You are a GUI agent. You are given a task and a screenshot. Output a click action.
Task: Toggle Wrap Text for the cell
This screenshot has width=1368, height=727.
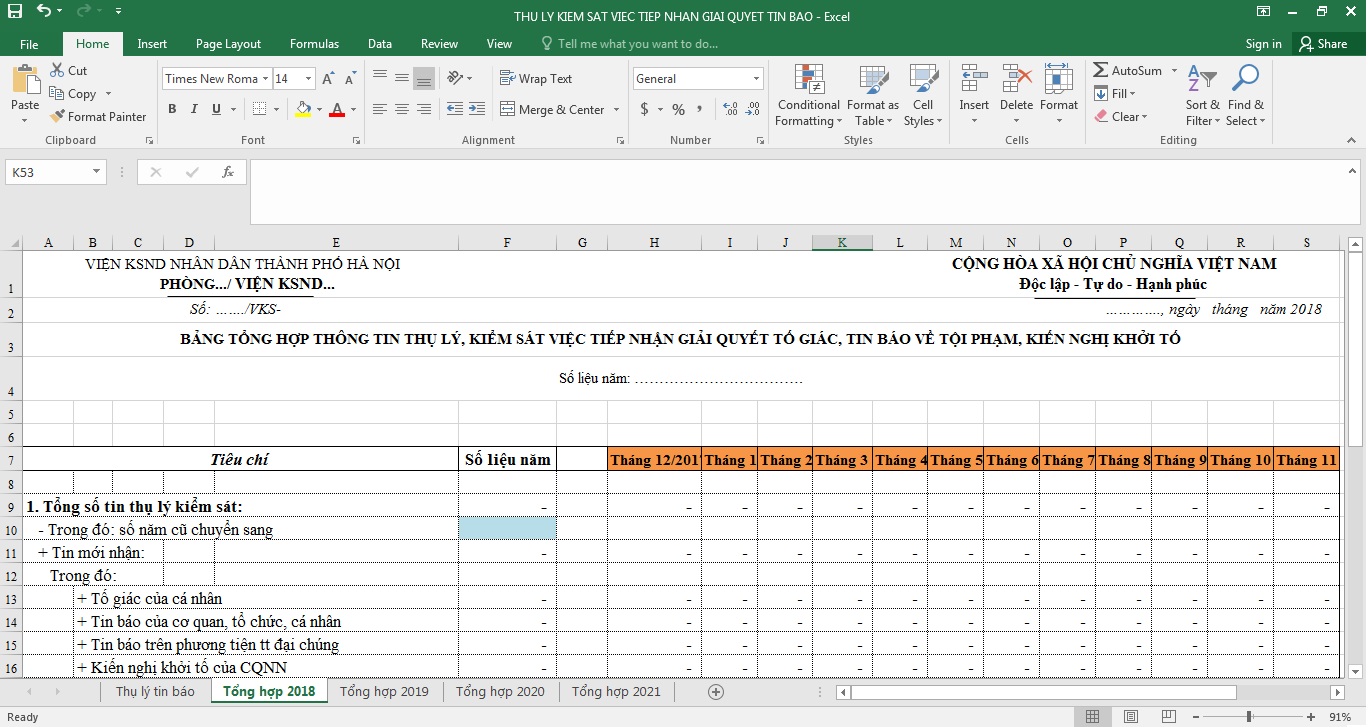[536, 79]
